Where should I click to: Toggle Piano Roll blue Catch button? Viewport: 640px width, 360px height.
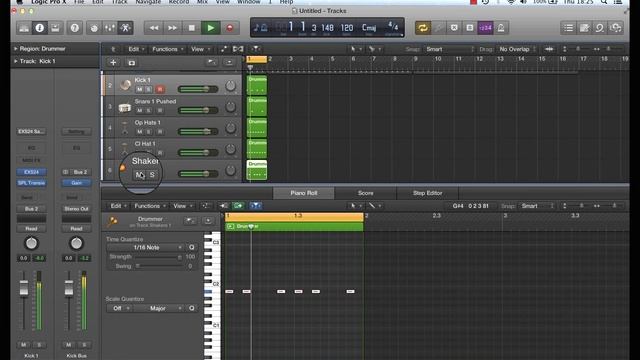pyautogui.click(x=255, y=206)
